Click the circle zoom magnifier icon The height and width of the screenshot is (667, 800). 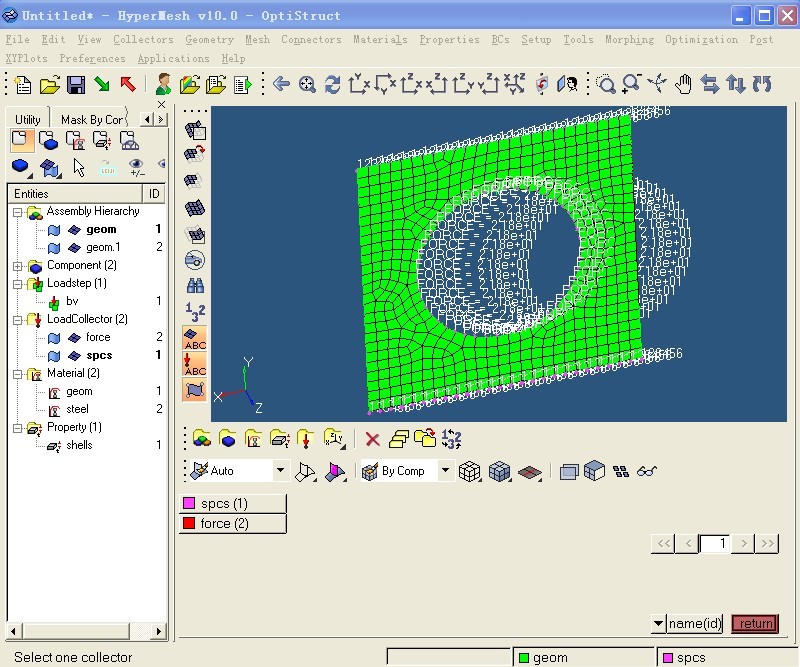(x=606, y=84)
